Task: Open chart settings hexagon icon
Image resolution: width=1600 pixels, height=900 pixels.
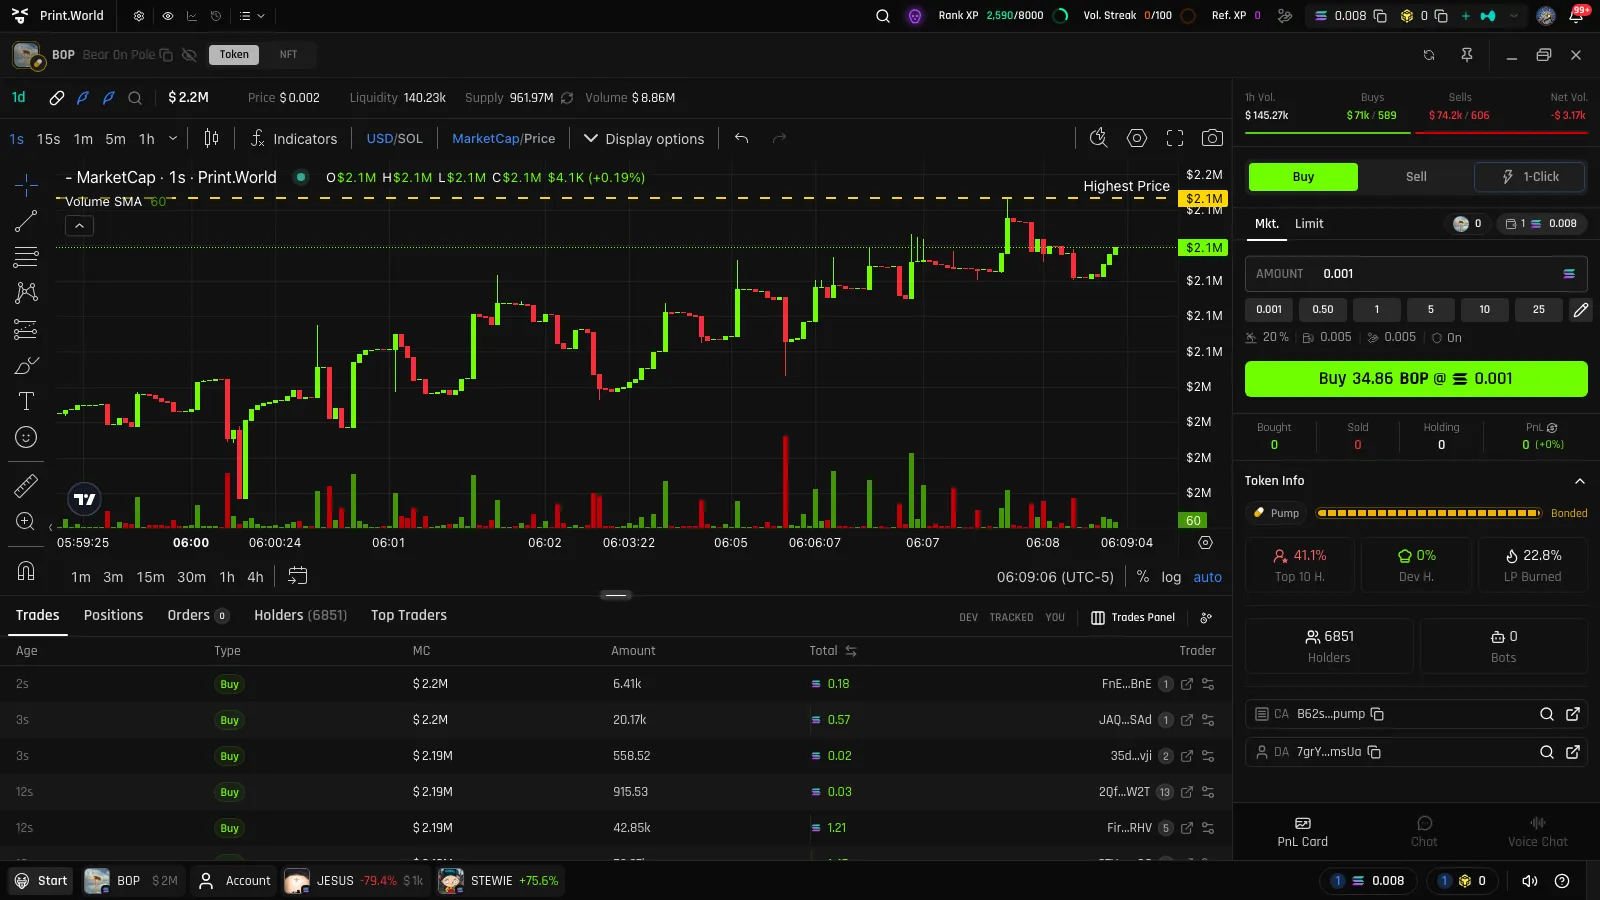Action: pos(1137,138)
